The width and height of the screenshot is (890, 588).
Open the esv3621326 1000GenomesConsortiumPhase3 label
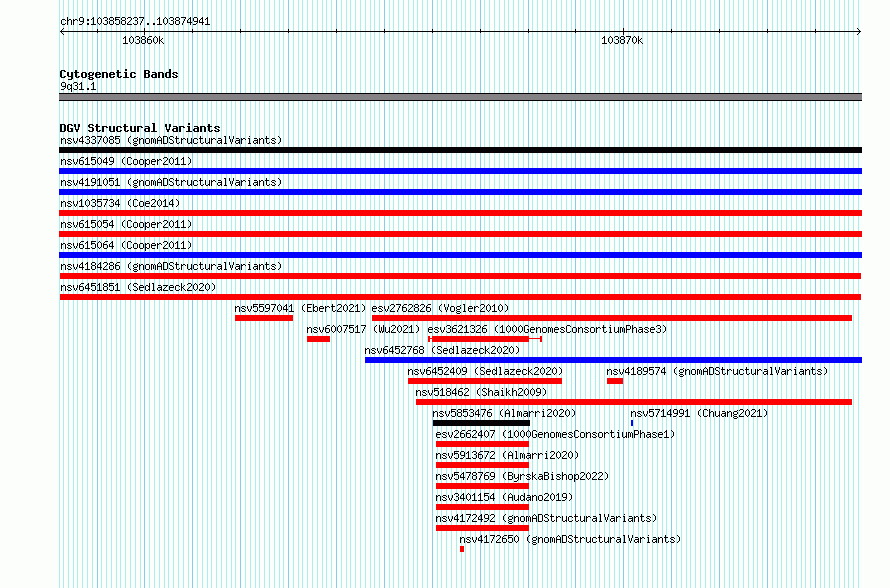[x=547, y=329]
